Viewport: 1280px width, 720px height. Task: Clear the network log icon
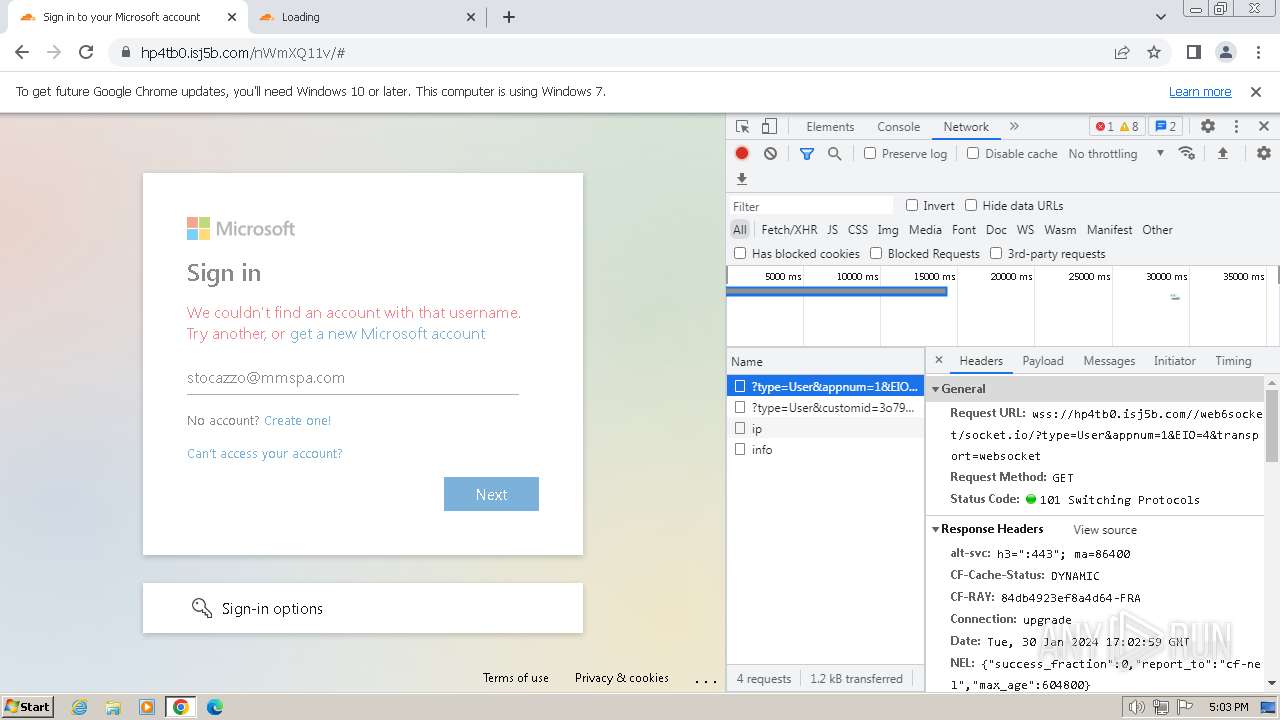click(x=770, y=153)
